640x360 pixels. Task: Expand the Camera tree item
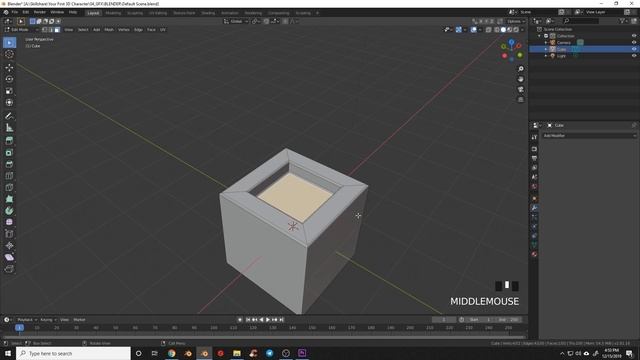pyautogui.click(x=546, y=42)
